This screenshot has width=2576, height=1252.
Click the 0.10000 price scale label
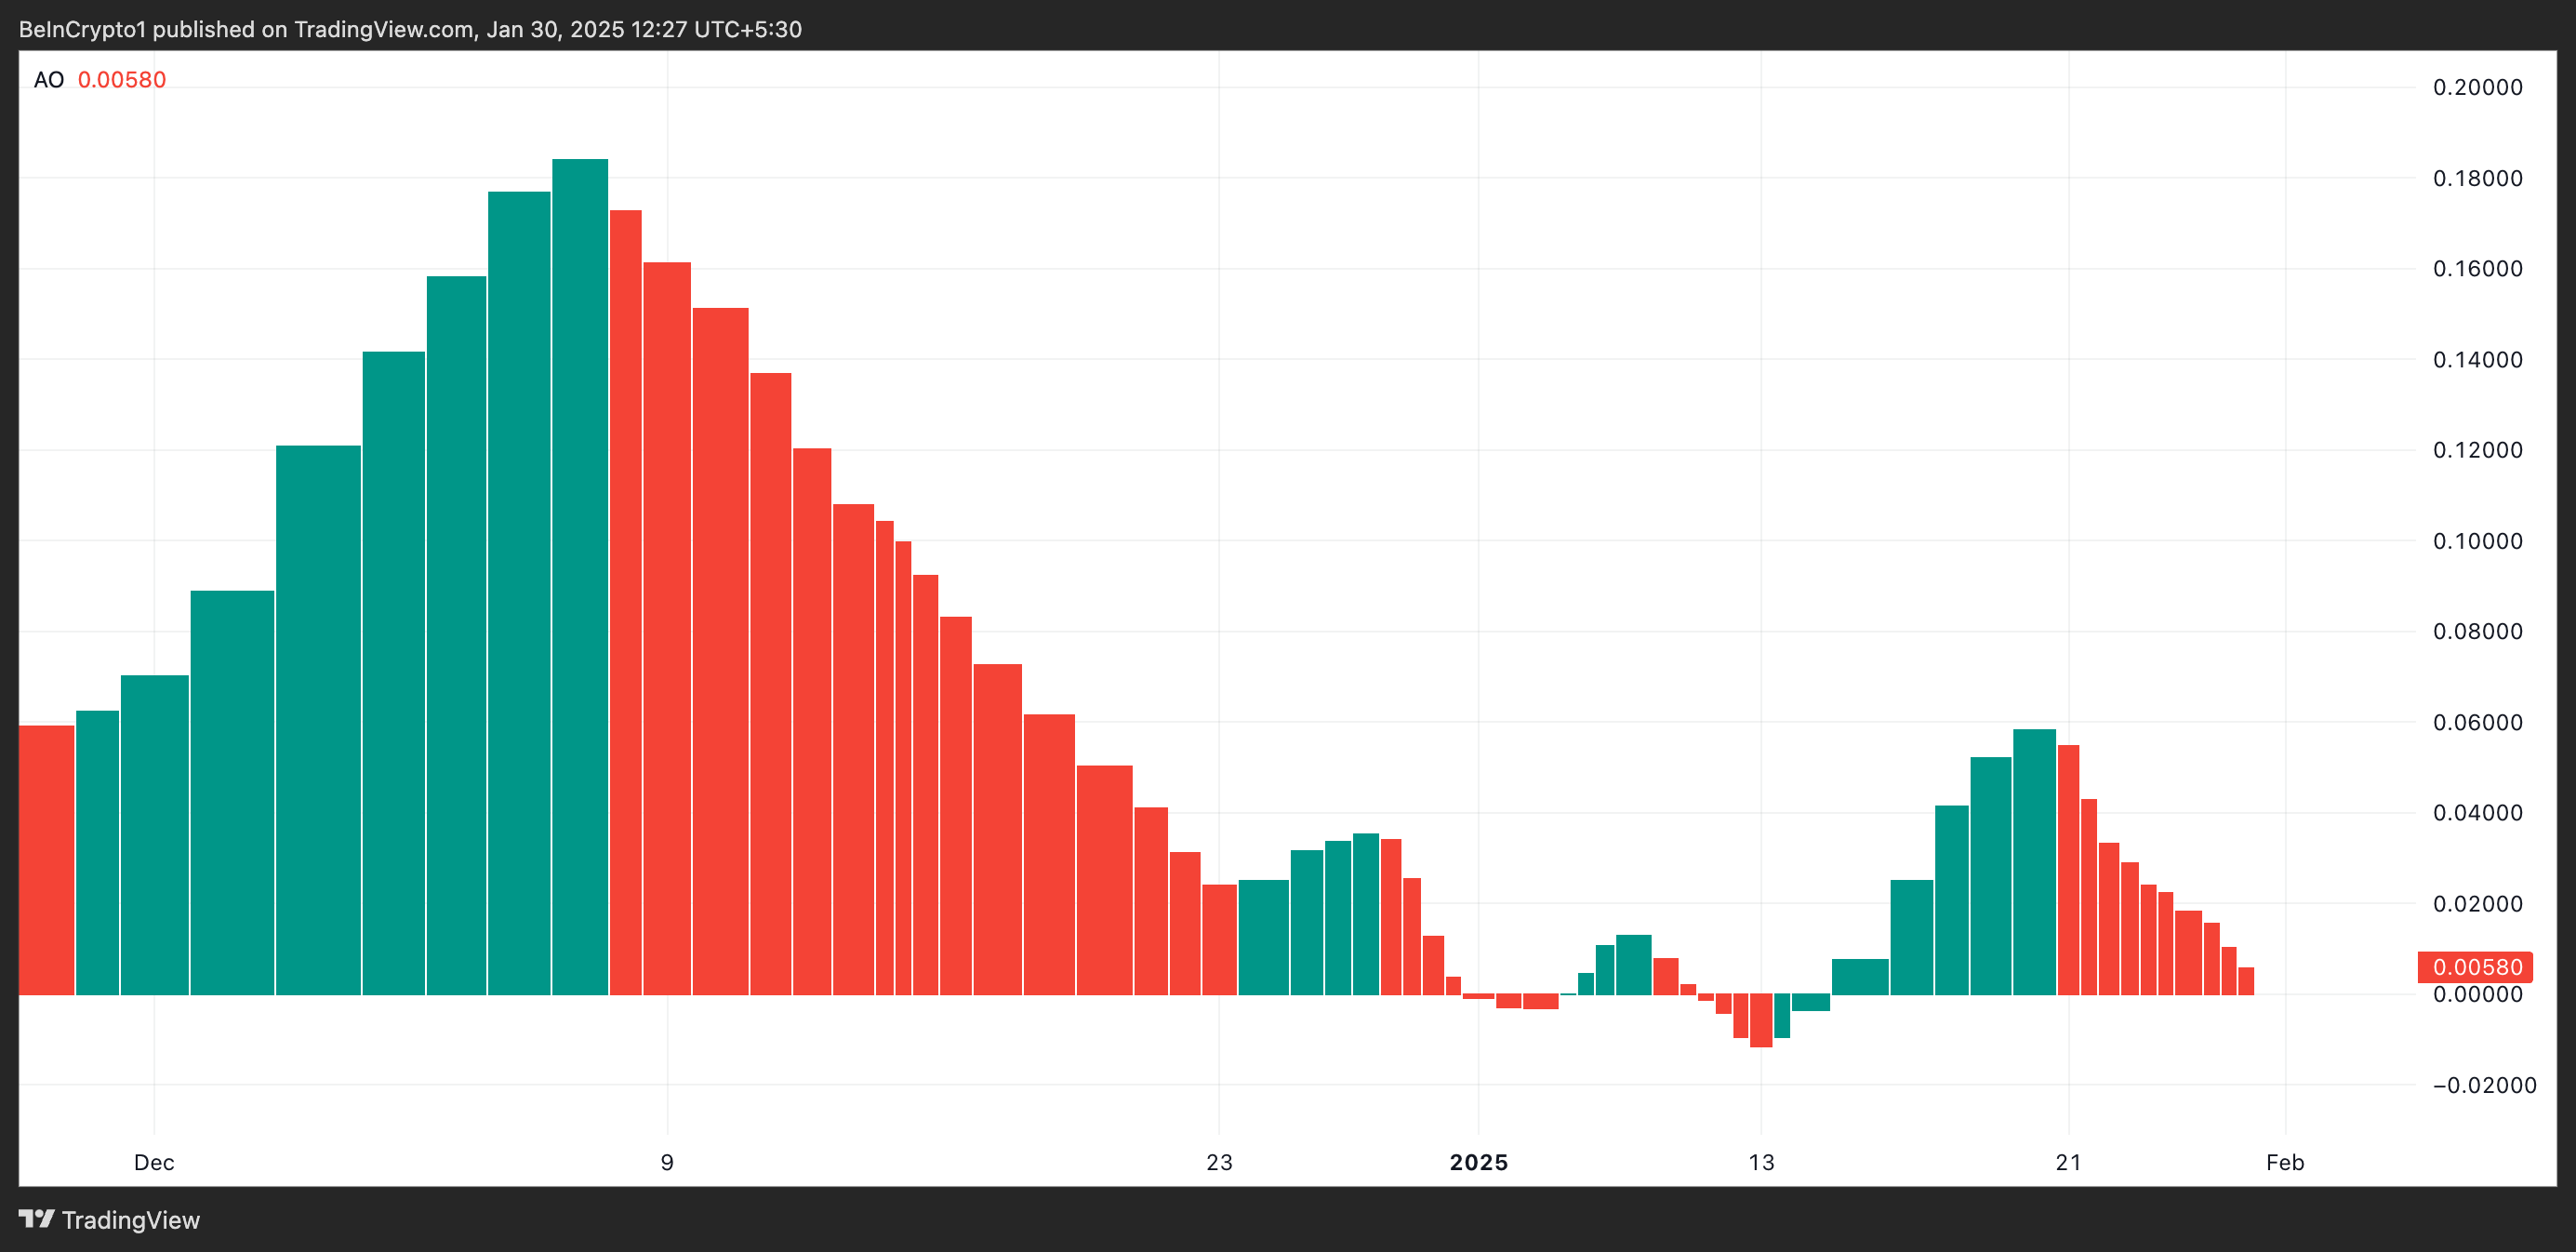(2477, 541)
